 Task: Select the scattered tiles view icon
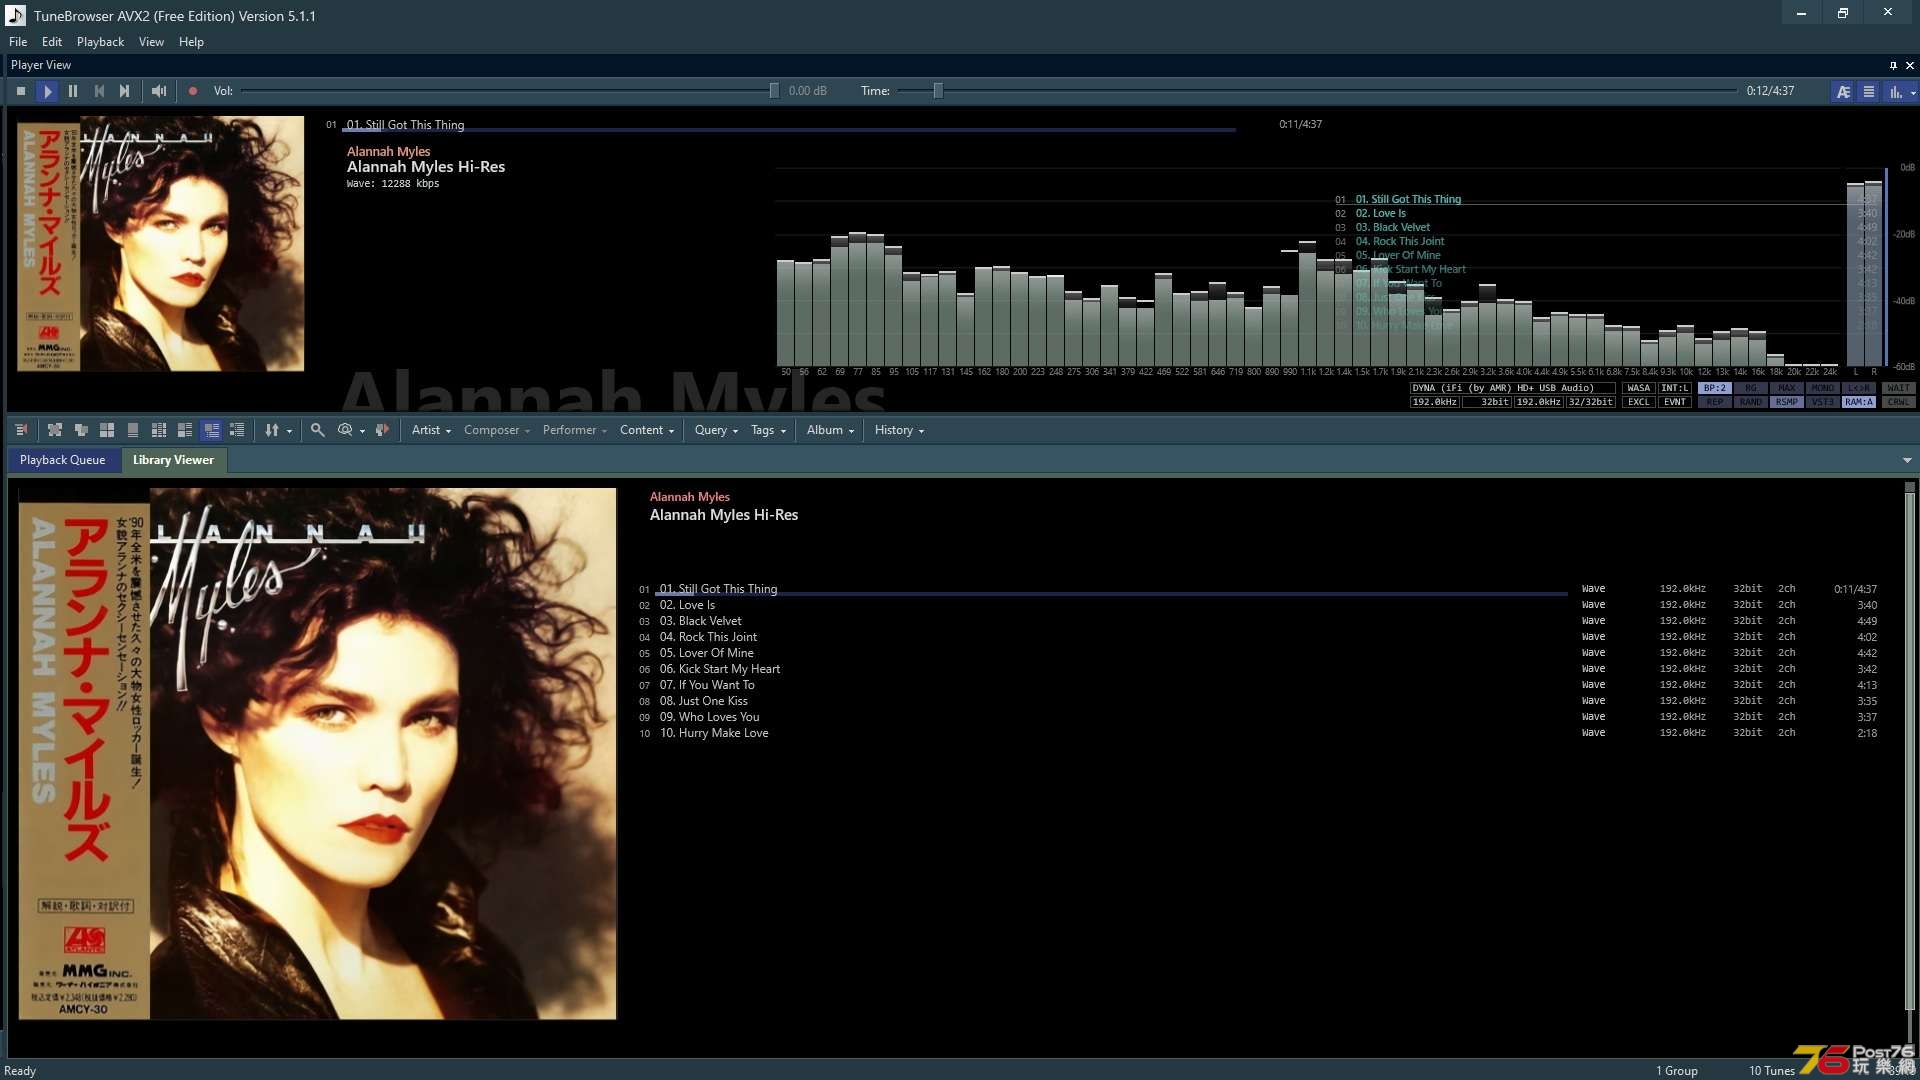pyautogui.click(x=55, y=430)
